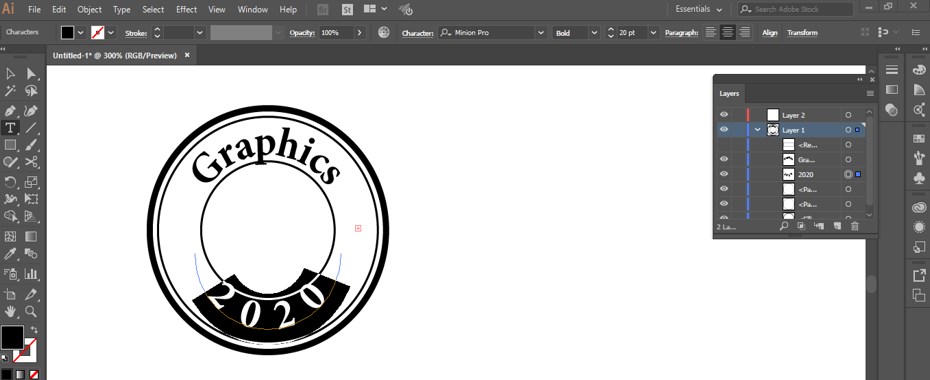
Task: Open the Object menu
Action: (x=89, y=9)
